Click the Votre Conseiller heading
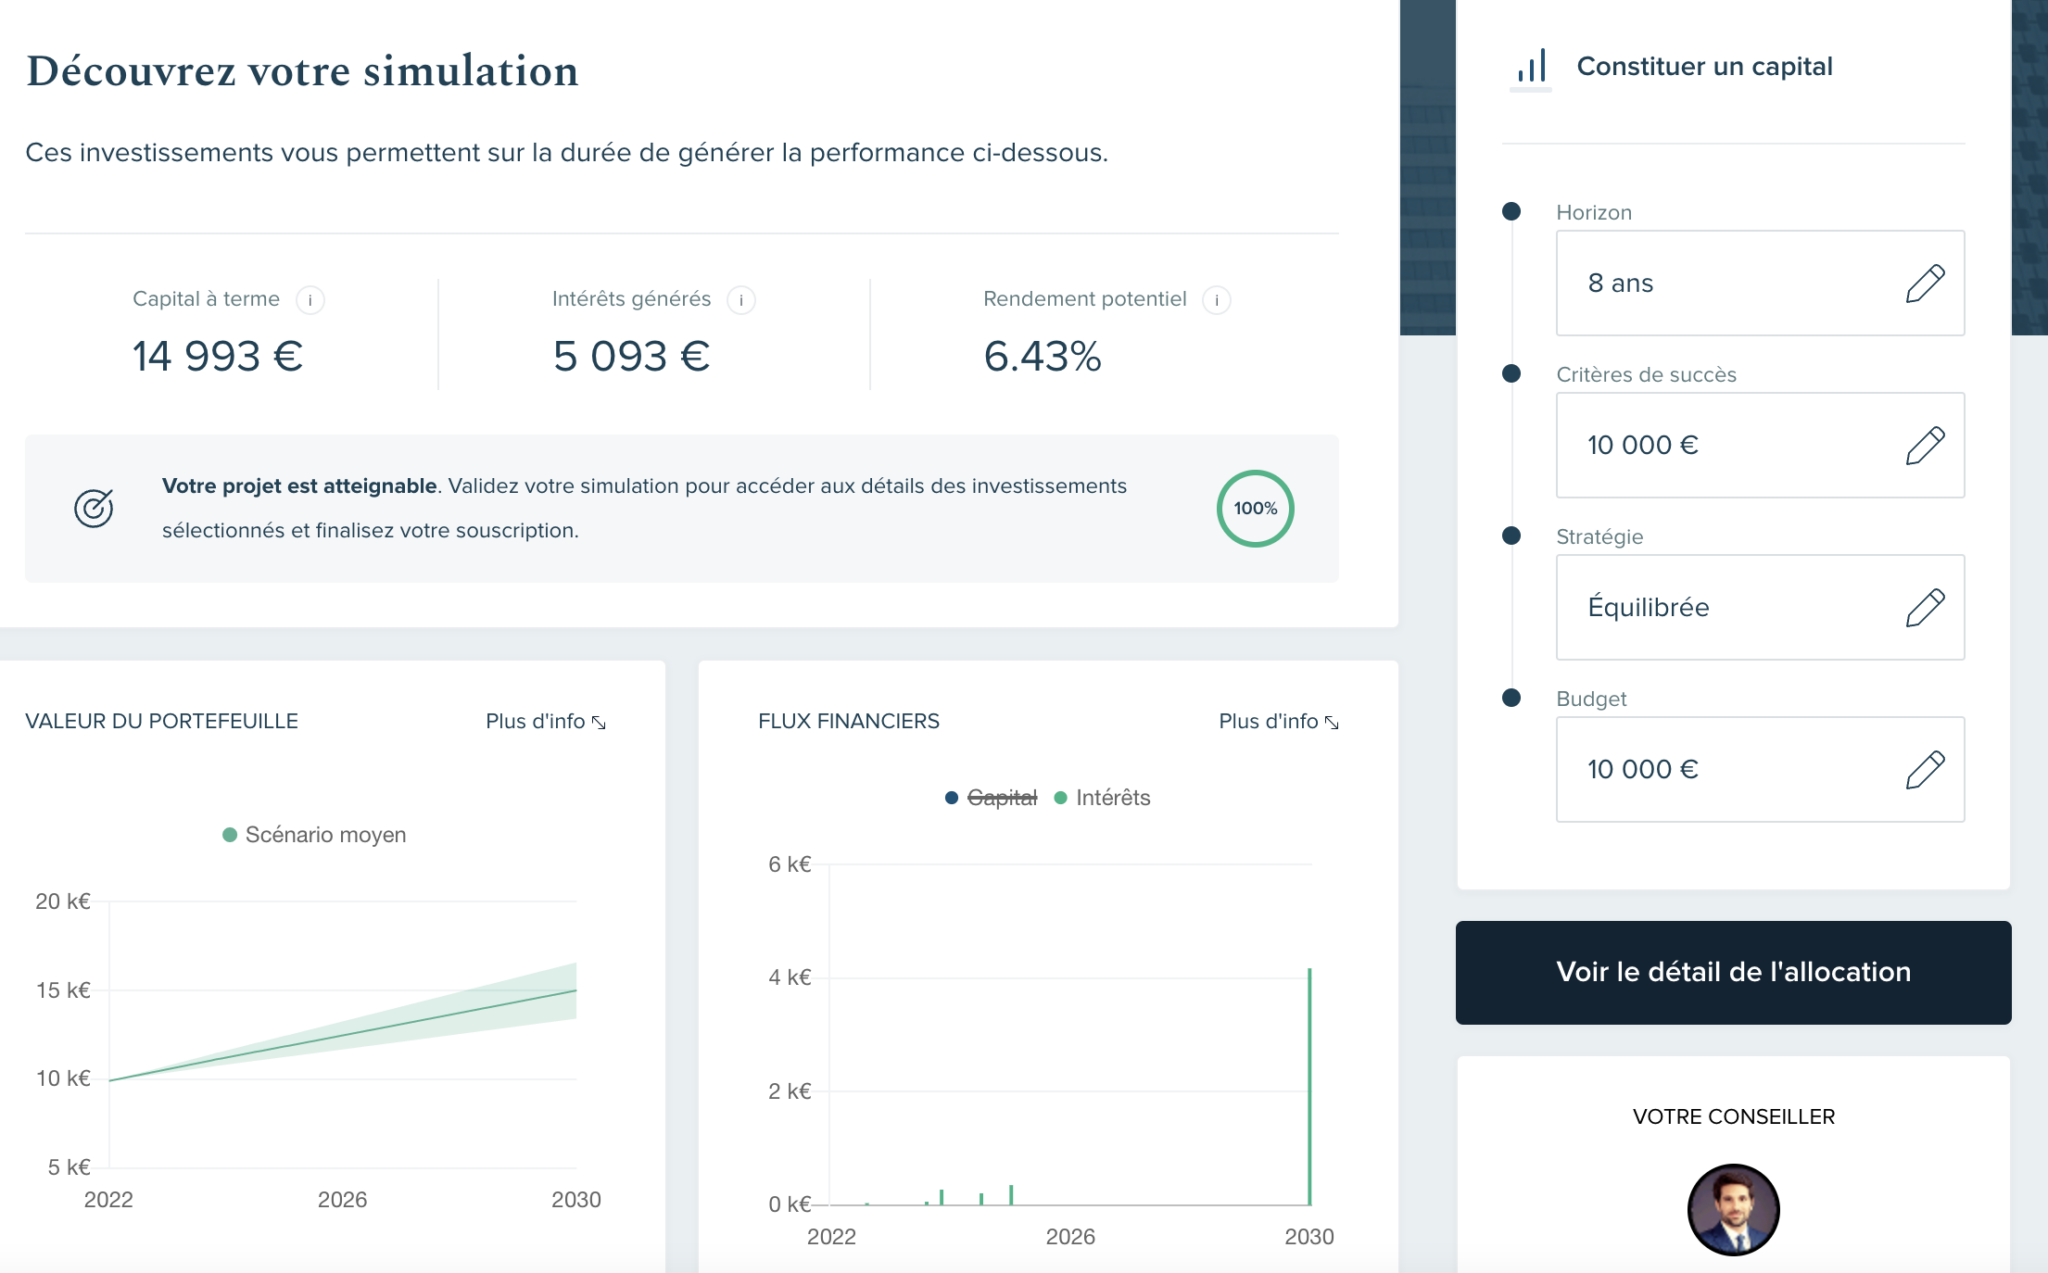This screenshot has height=1273, width=2048. tap(1733, 1116)
